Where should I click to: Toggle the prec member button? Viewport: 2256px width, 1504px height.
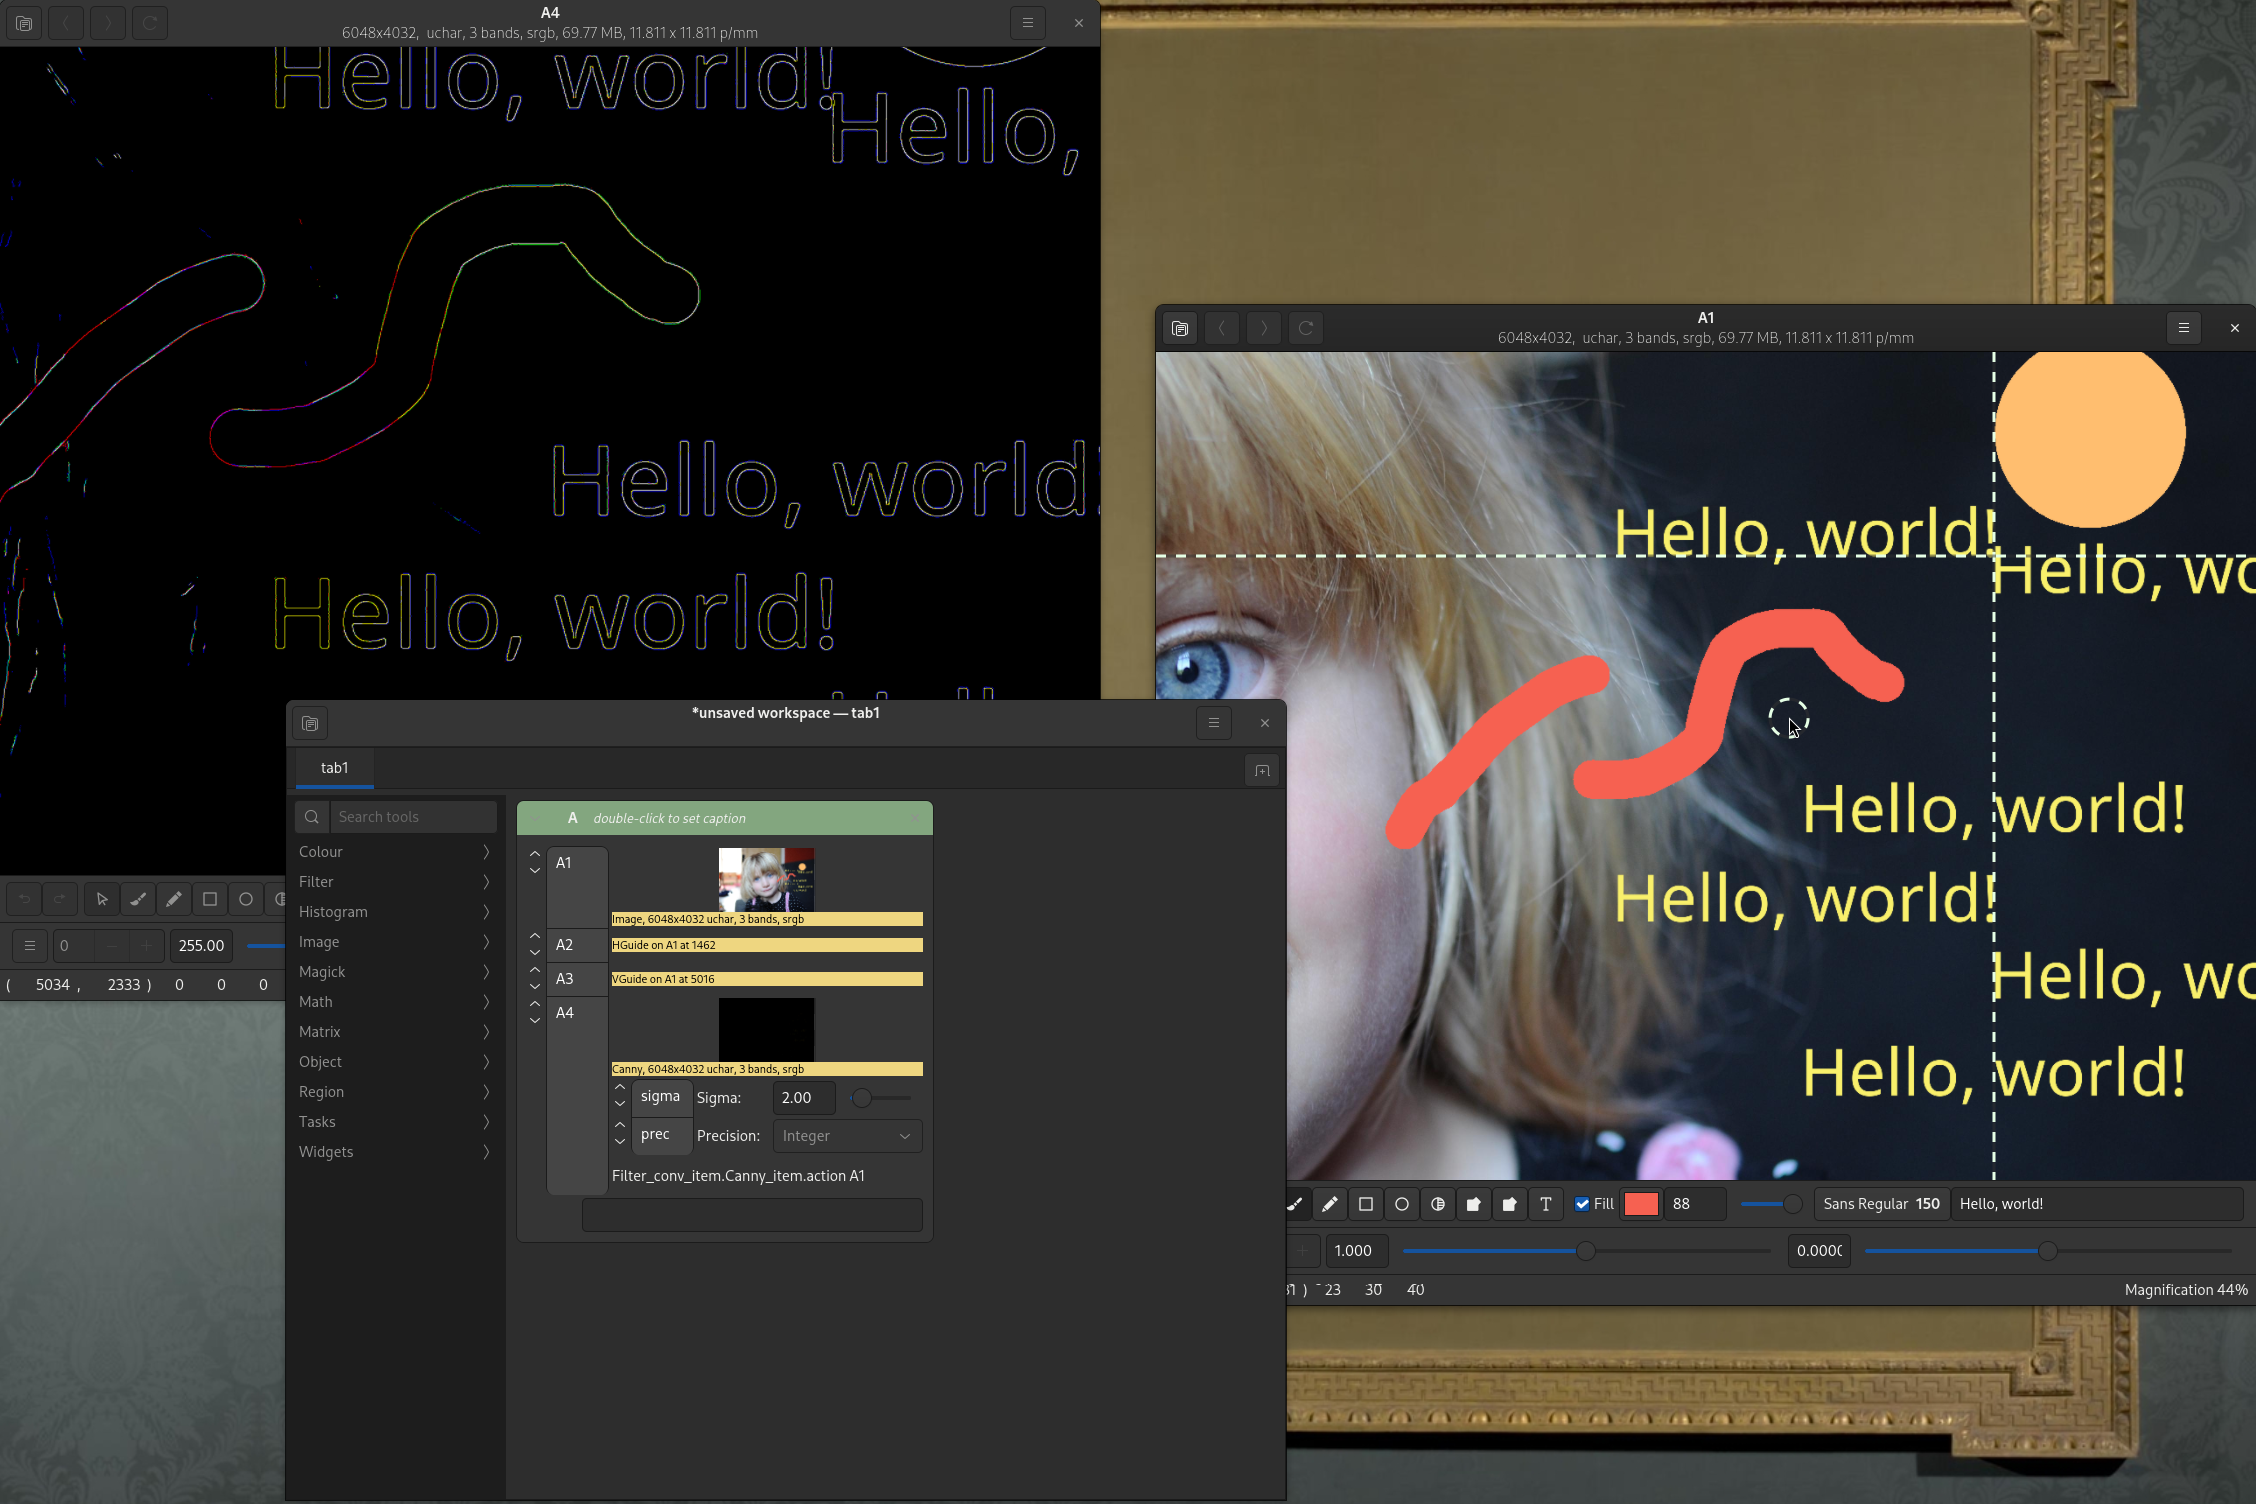[x=661, y=1135]
